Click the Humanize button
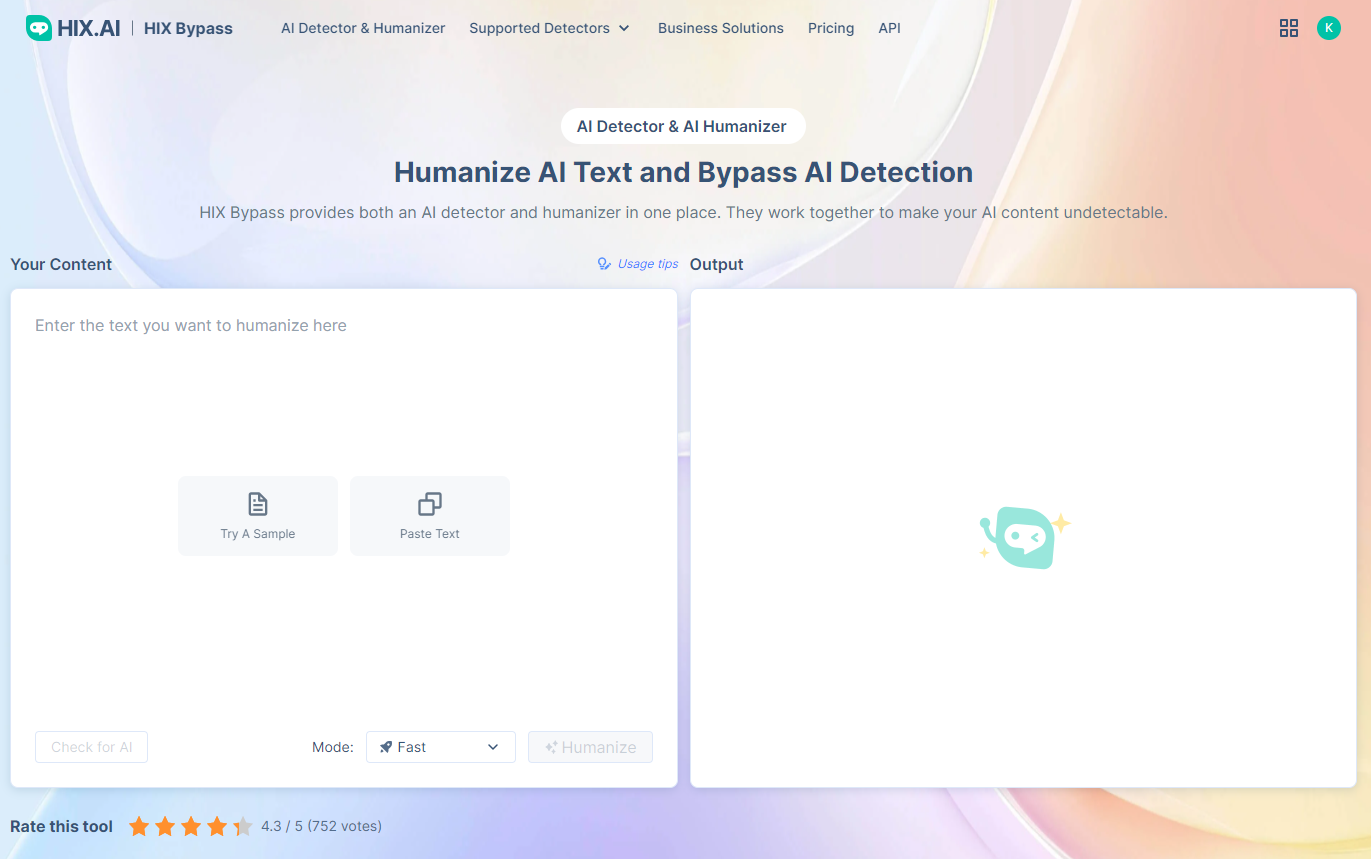 [590, 747]
